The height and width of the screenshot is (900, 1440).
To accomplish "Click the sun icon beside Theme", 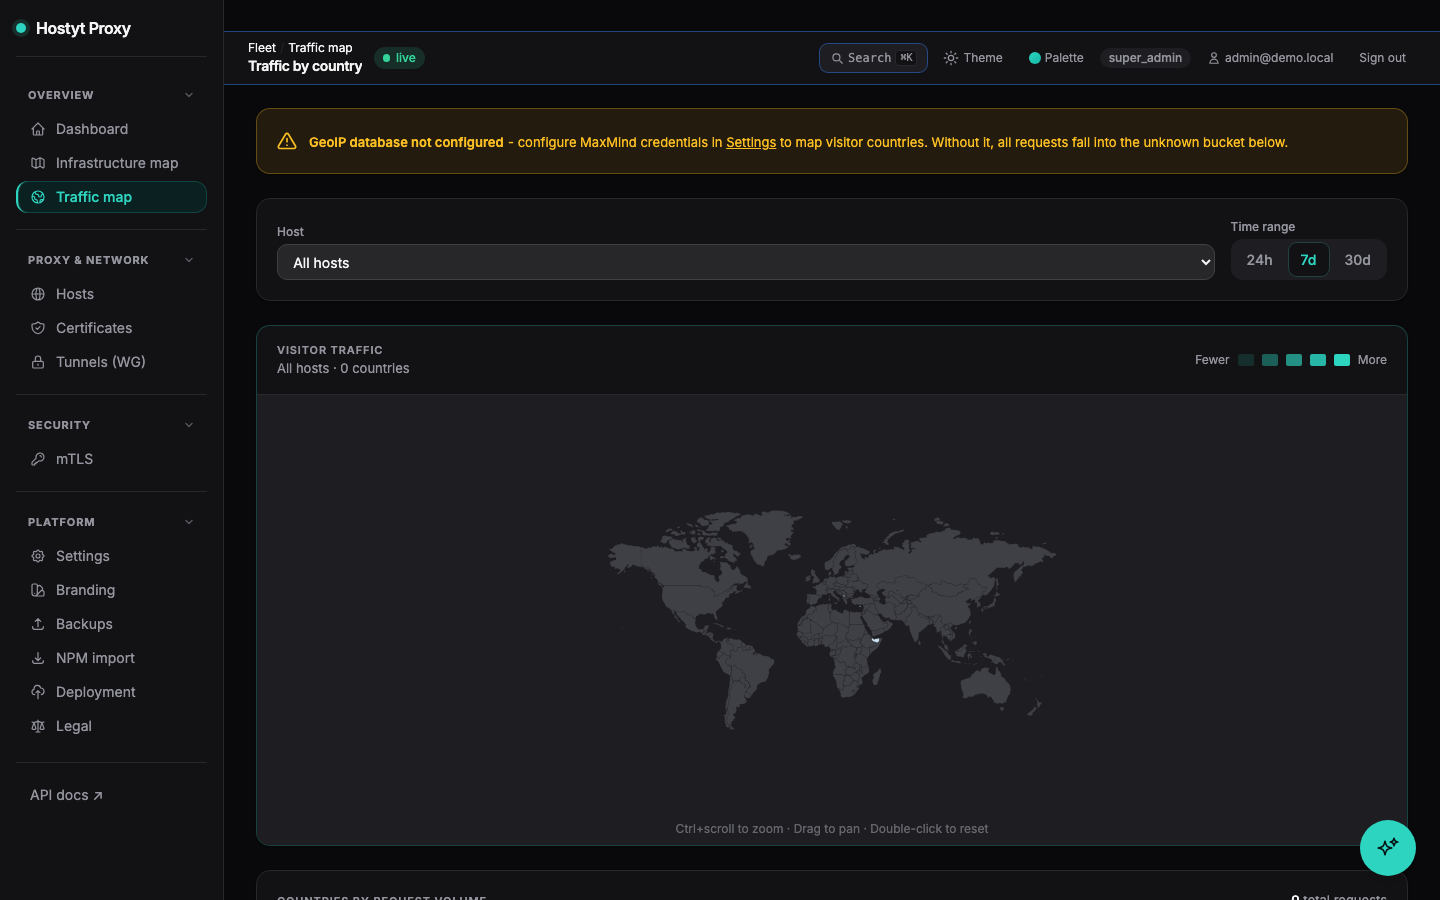I will tap(951, 58).
